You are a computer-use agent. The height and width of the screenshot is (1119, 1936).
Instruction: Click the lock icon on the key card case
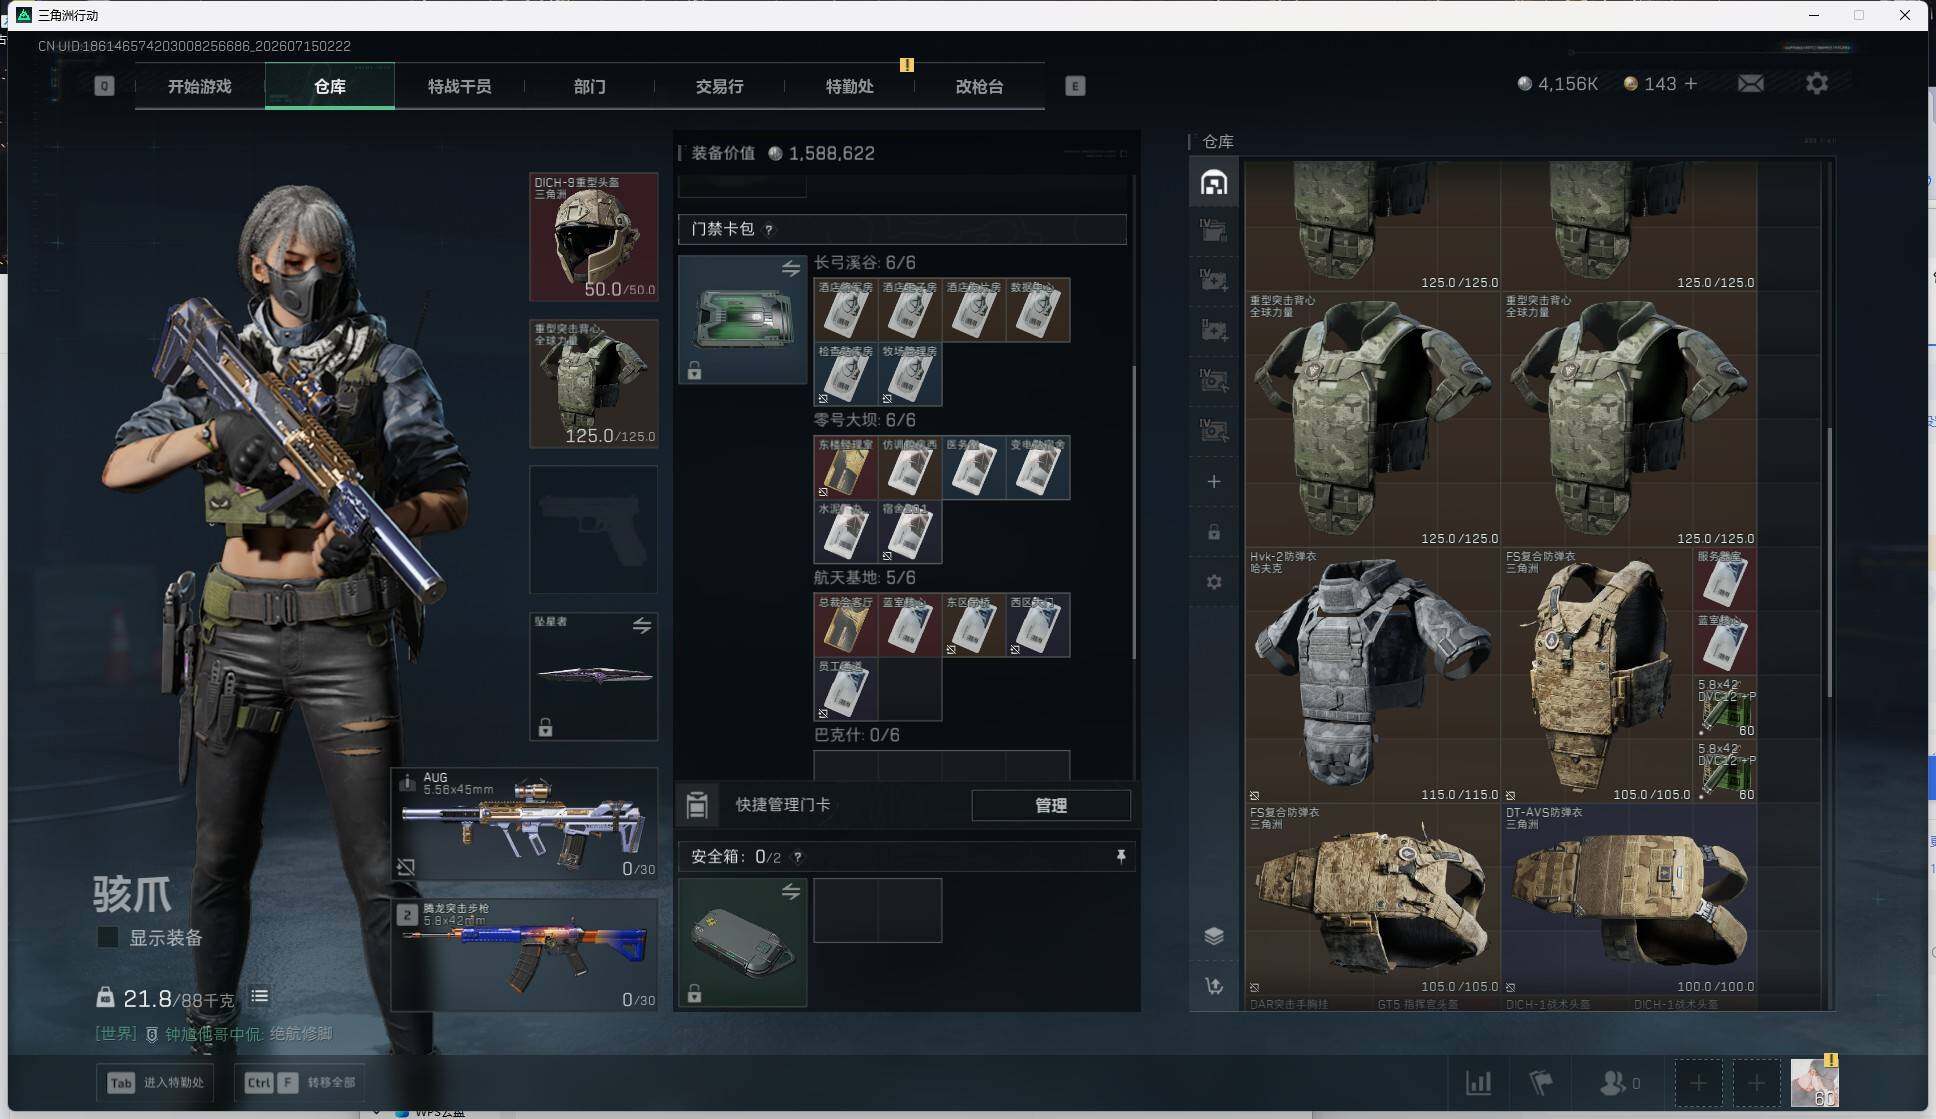pos(695,371)
